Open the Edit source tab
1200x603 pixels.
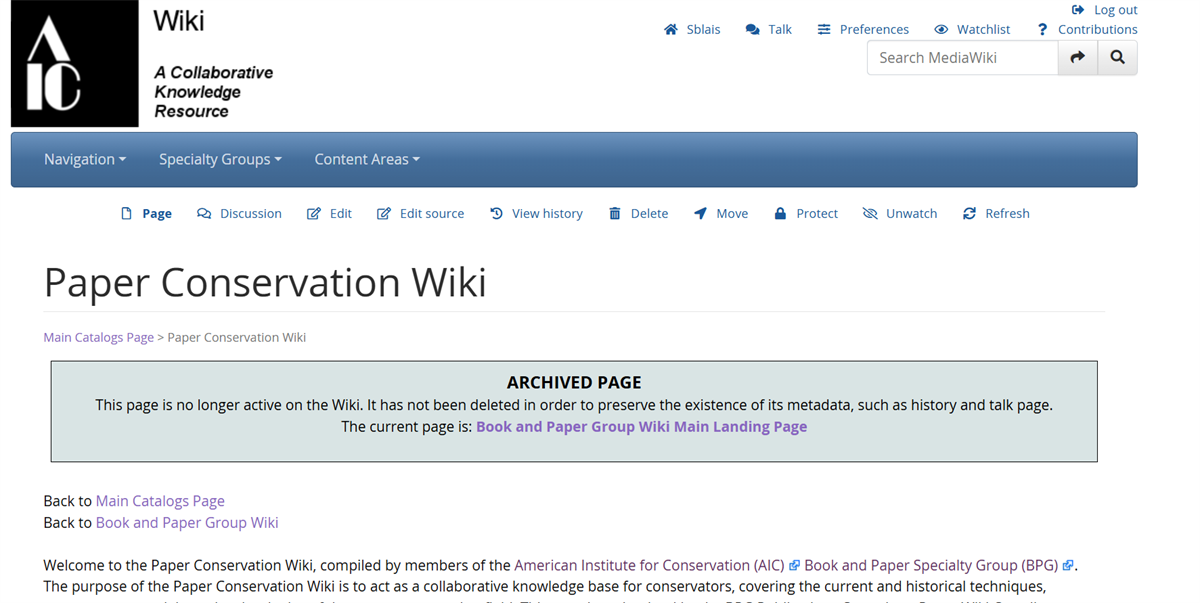(420, 213)
